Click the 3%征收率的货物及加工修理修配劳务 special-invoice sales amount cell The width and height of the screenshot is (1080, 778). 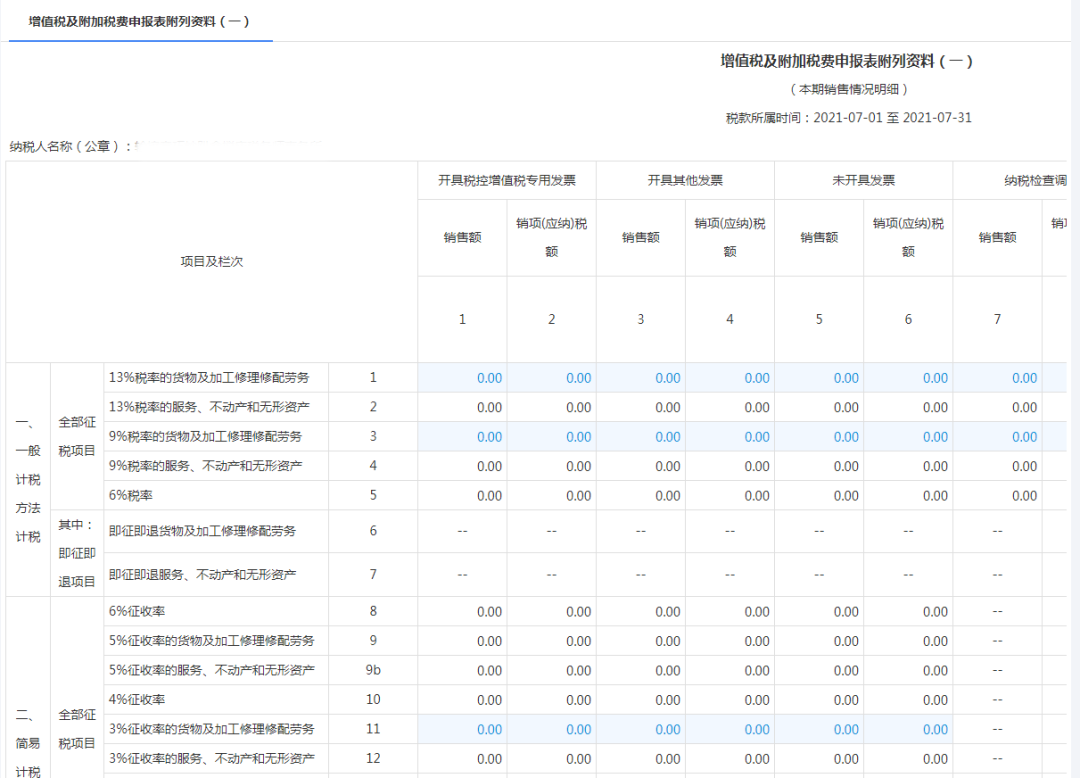coord(462,729)
